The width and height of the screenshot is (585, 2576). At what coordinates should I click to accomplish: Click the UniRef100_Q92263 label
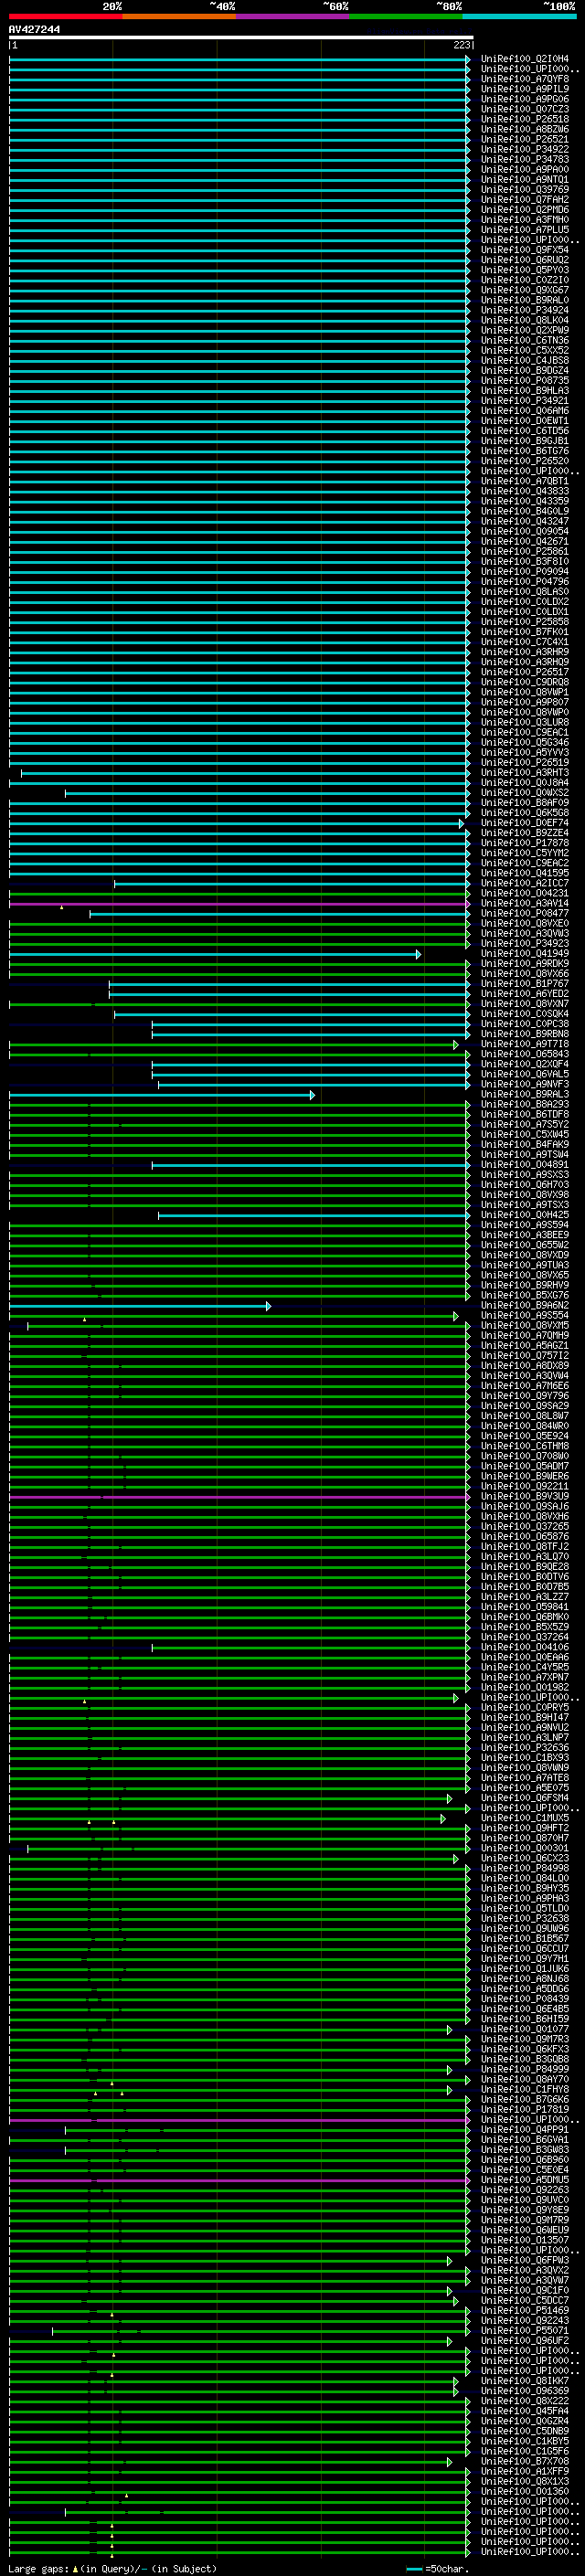524,2190
